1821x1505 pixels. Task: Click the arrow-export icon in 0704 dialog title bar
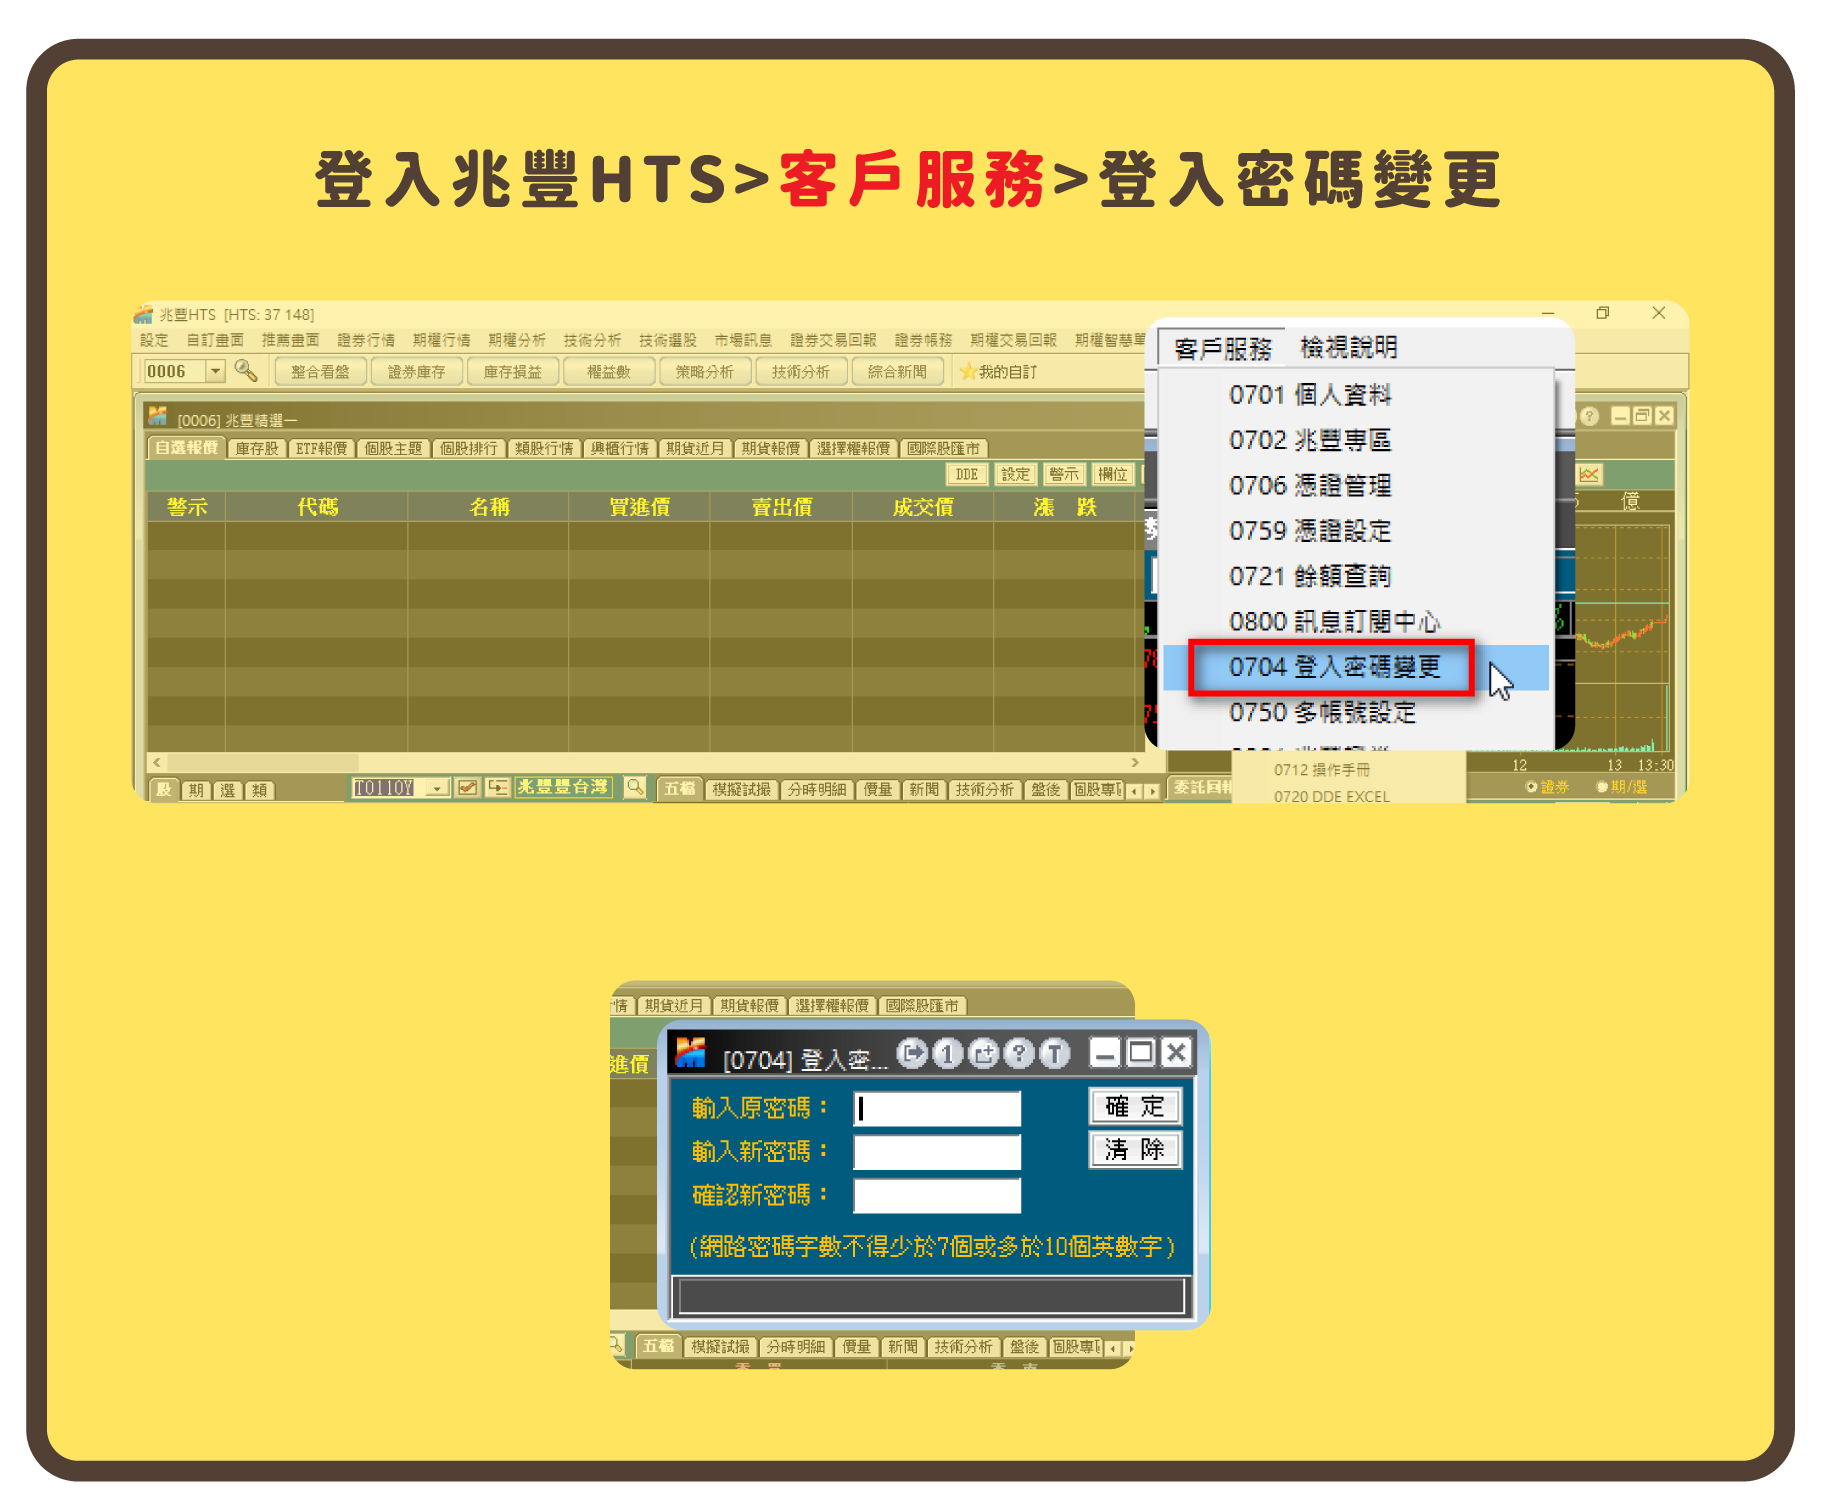(x=911, y=1053)
